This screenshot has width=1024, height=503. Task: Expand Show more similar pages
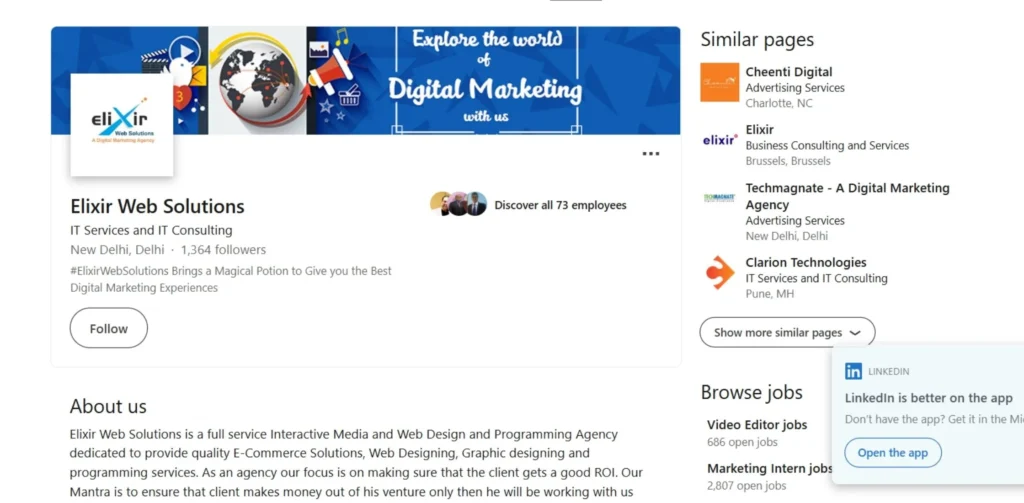(x=787, y=333)
